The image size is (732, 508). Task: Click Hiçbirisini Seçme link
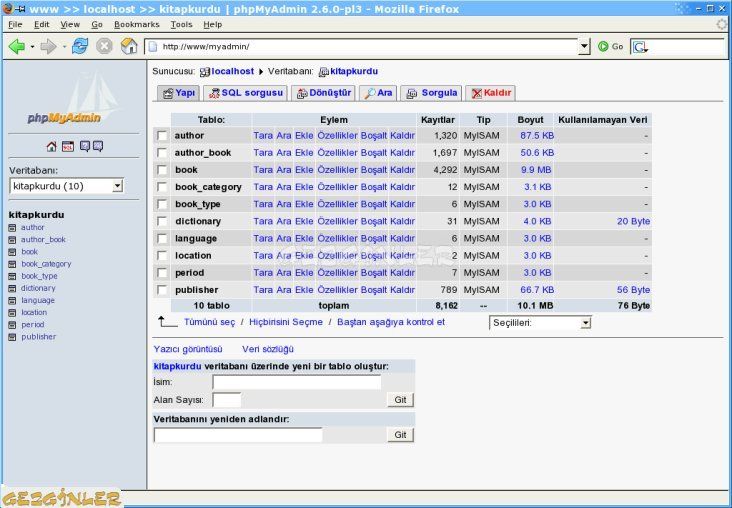point(286,322)
